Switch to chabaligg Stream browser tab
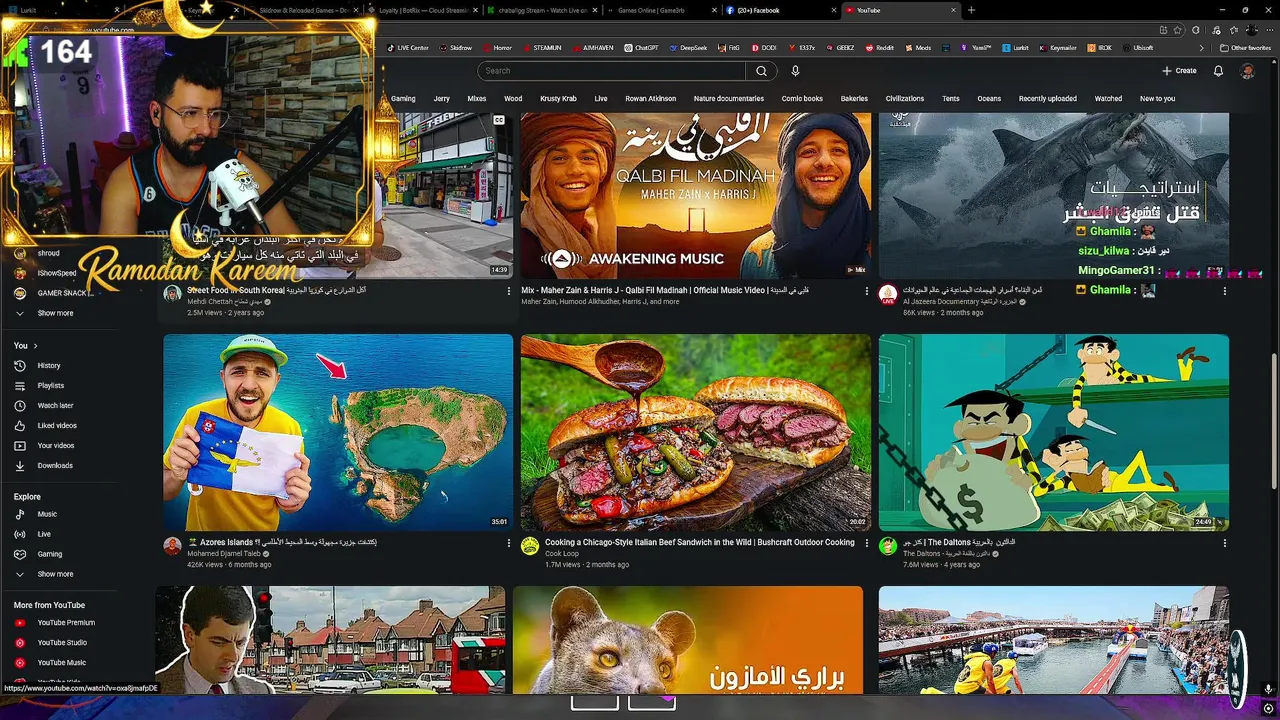The height and width of the screenshot is (720, 1280). (x=541, y=10)
